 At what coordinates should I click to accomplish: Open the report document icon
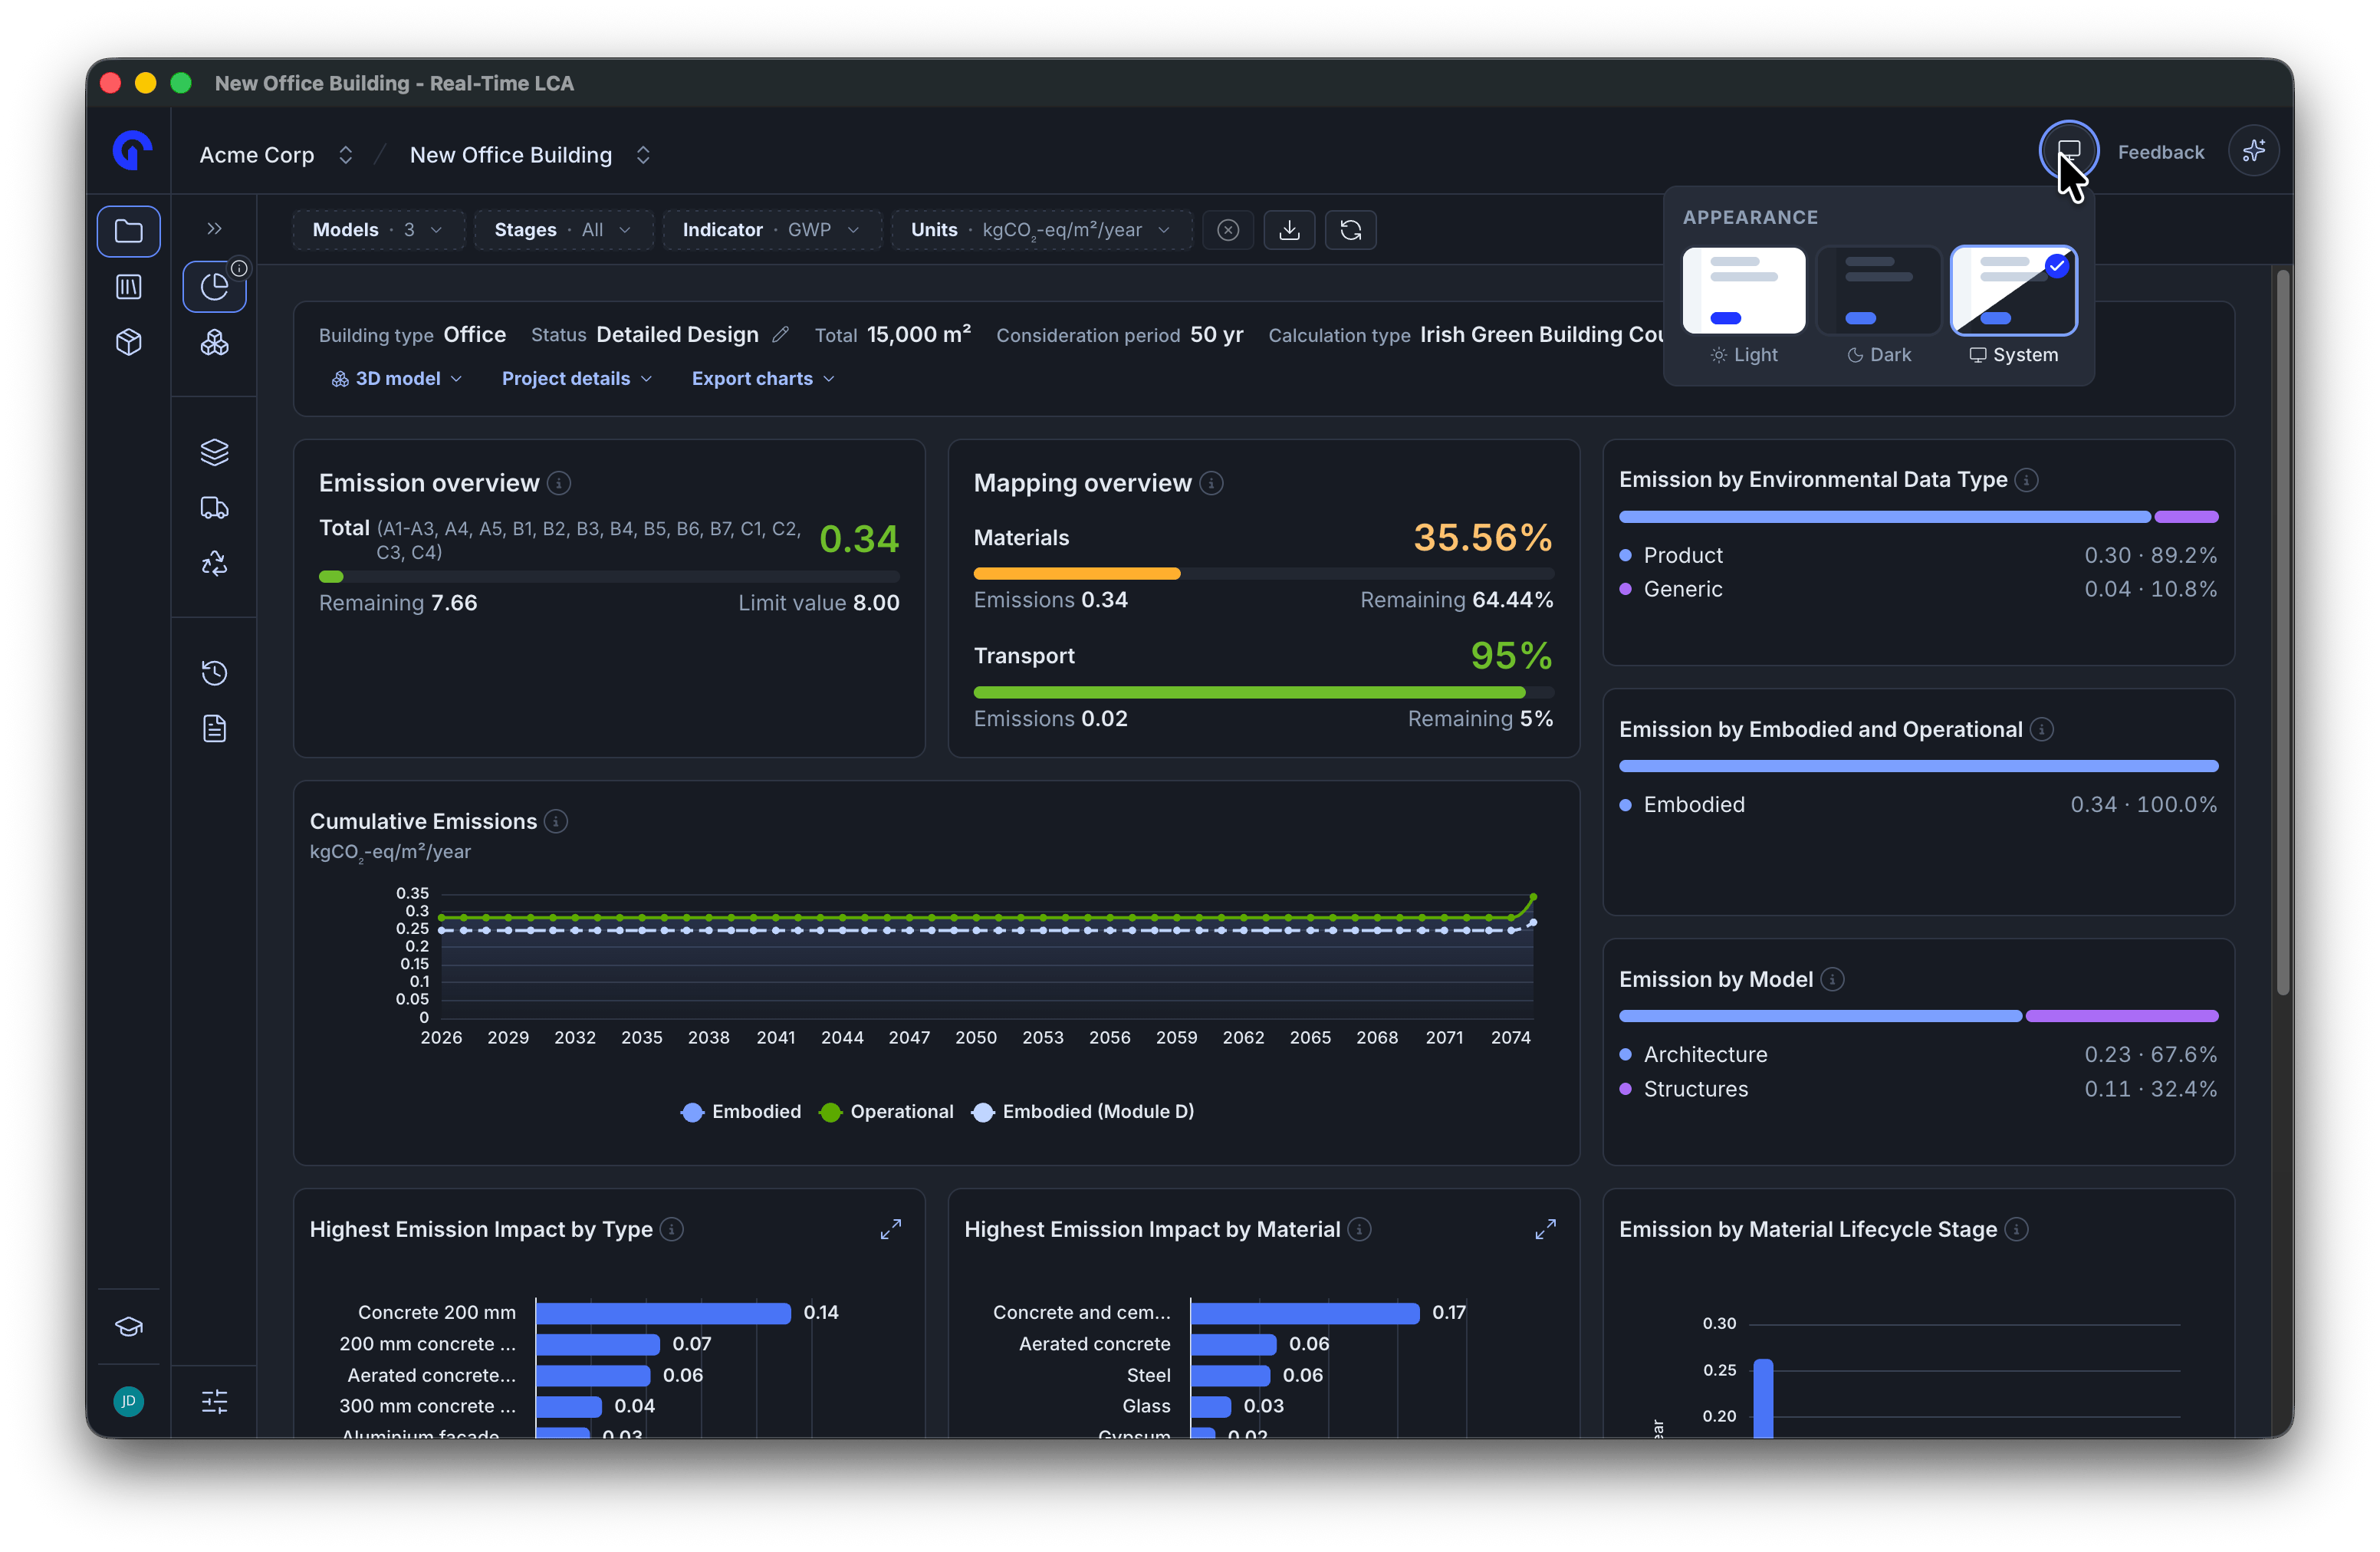coord(214,729)
